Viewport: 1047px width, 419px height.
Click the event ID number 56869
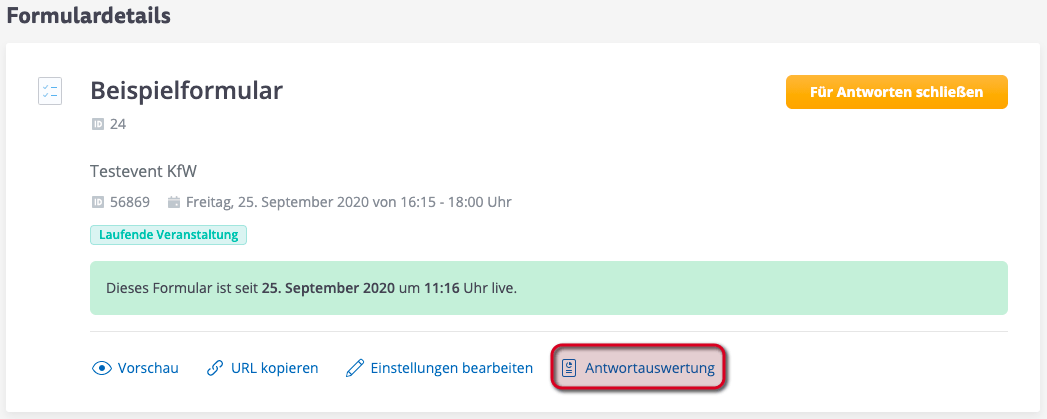130,202
